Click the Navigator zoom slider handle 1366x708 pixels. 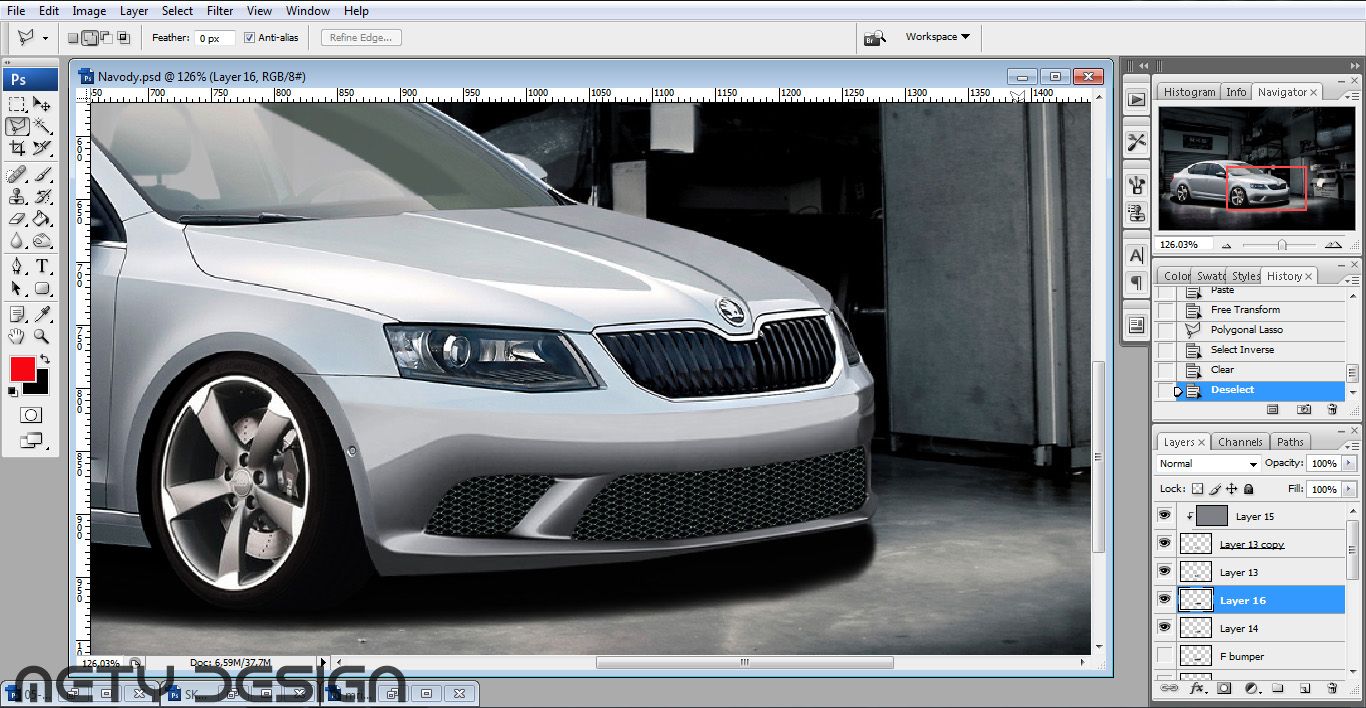(1282, 245)
